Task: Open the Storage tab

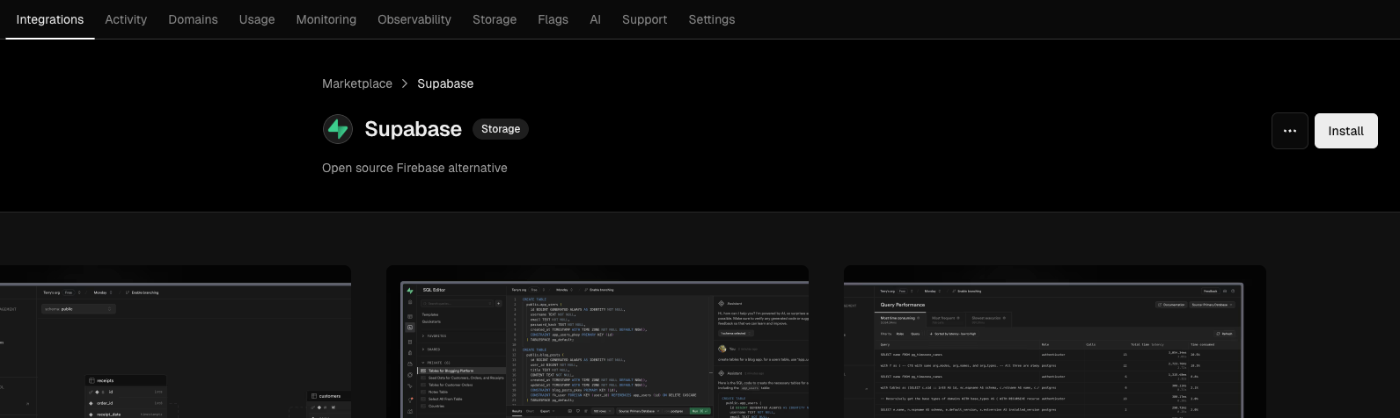Action: pos(494,19)
